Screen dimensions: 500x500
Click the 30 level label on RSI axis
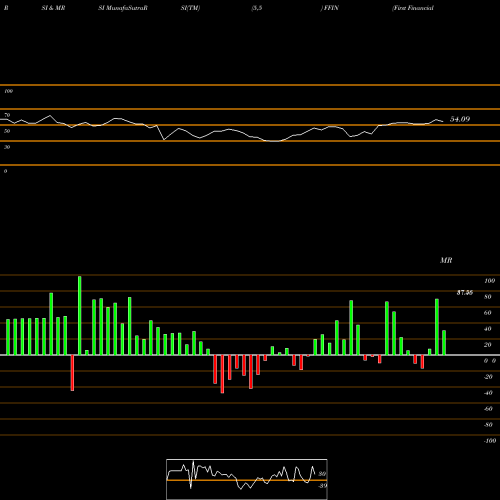point(7,147)
